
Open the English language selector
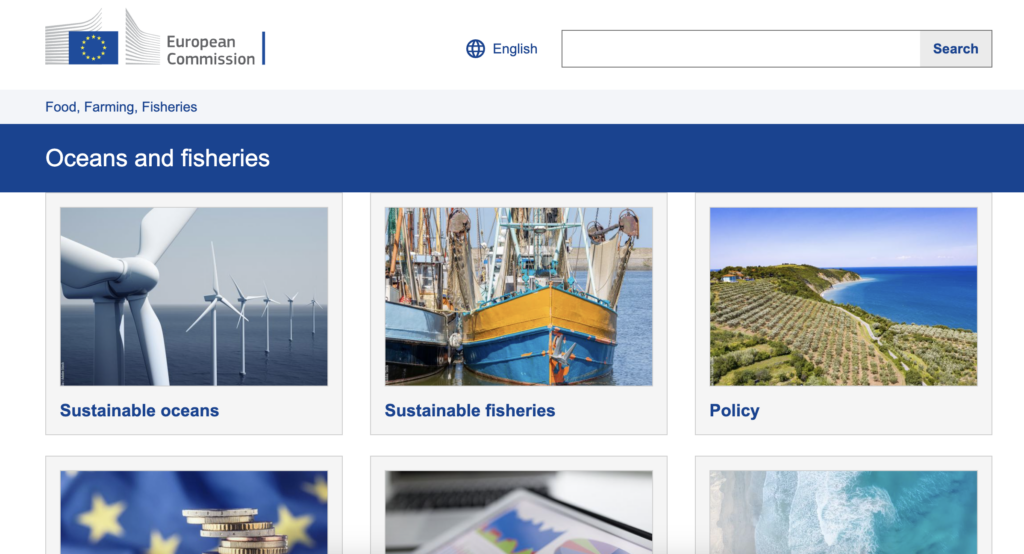502,49
